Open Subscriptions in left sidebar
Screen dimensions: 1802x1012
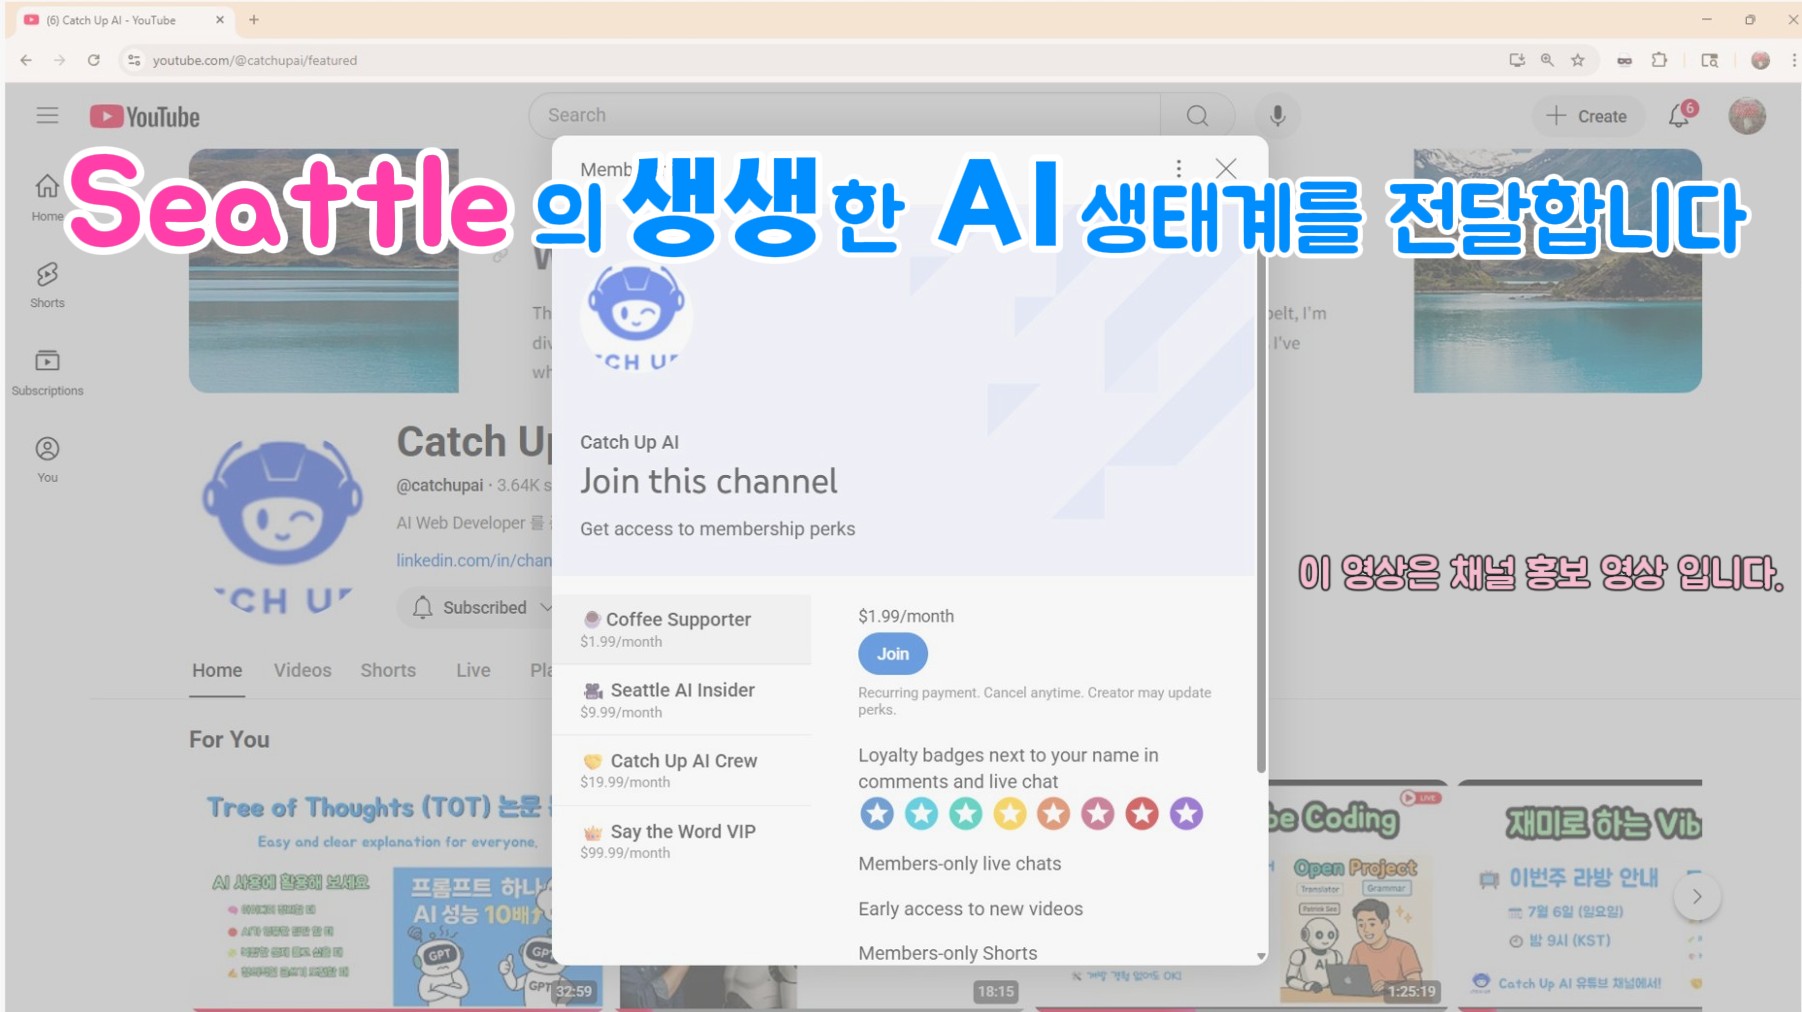click(47, 372)
